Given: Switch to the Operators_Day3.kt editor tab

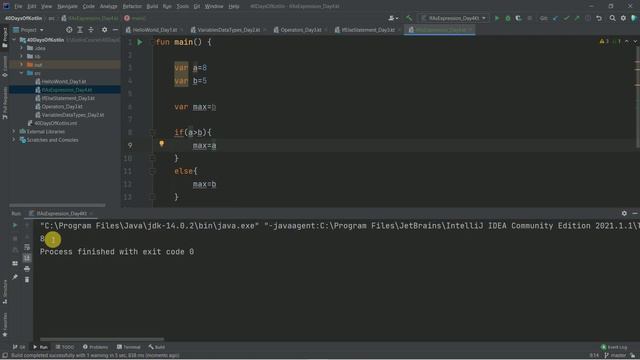Looking at the screenshot, I should point(301,30).
